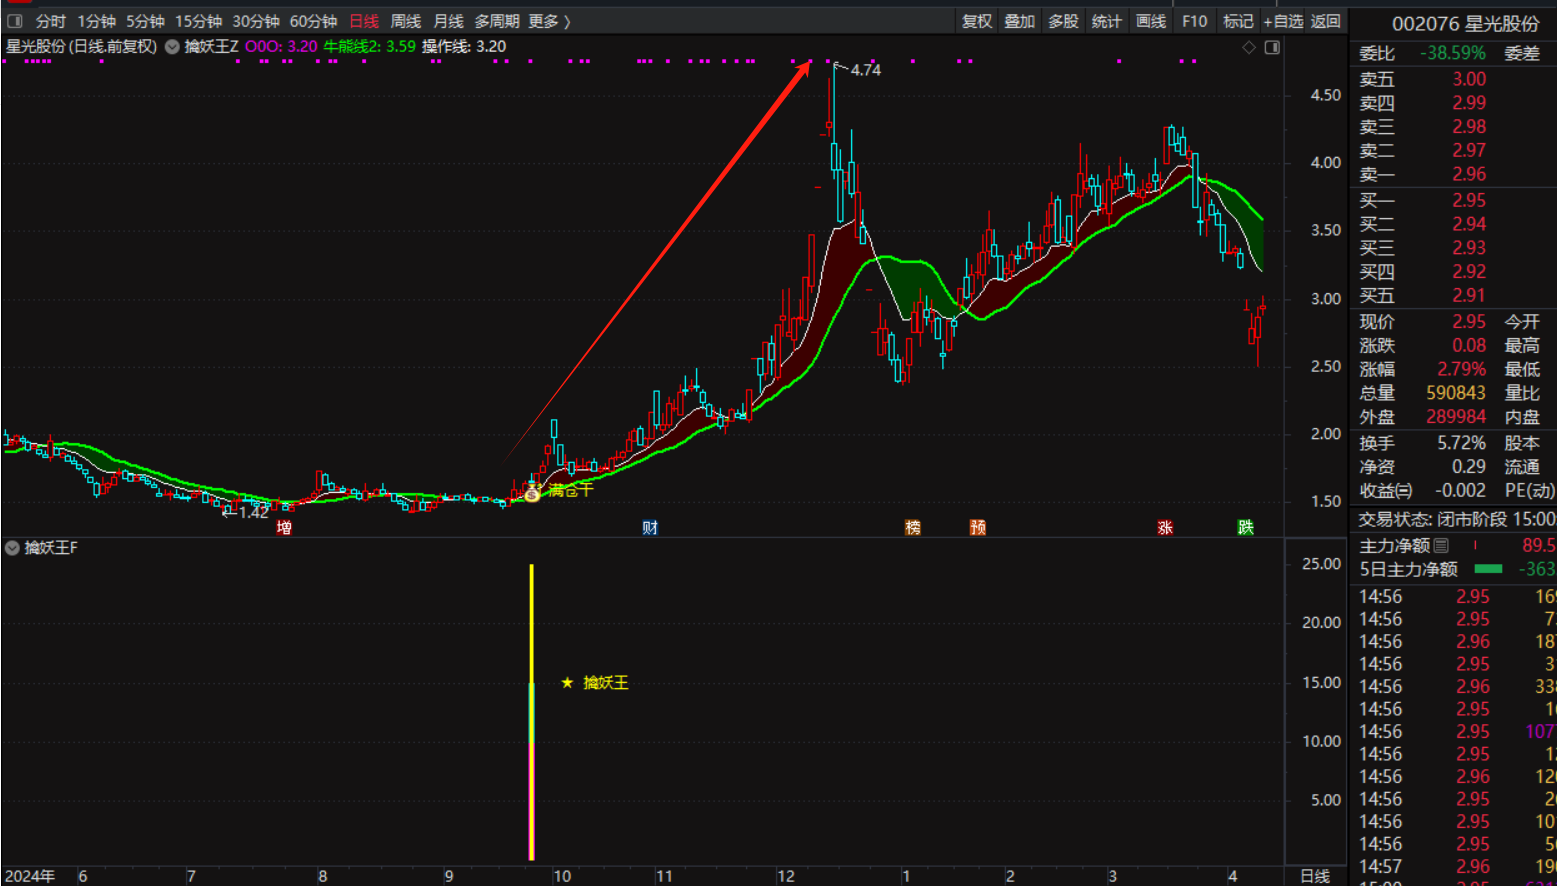Click the 增 event marker icon
The width and height of the screenshot is (1557, 886).
click(285, 527)
